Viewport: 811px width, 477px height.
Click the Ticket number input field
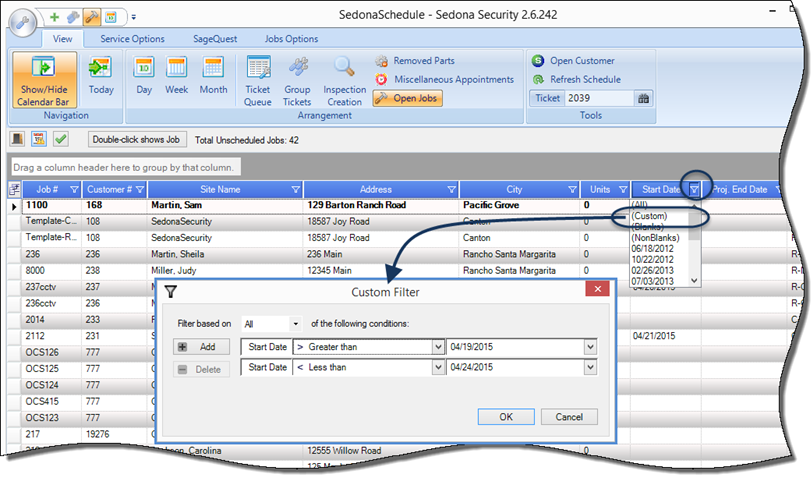[x=599, y=98]
